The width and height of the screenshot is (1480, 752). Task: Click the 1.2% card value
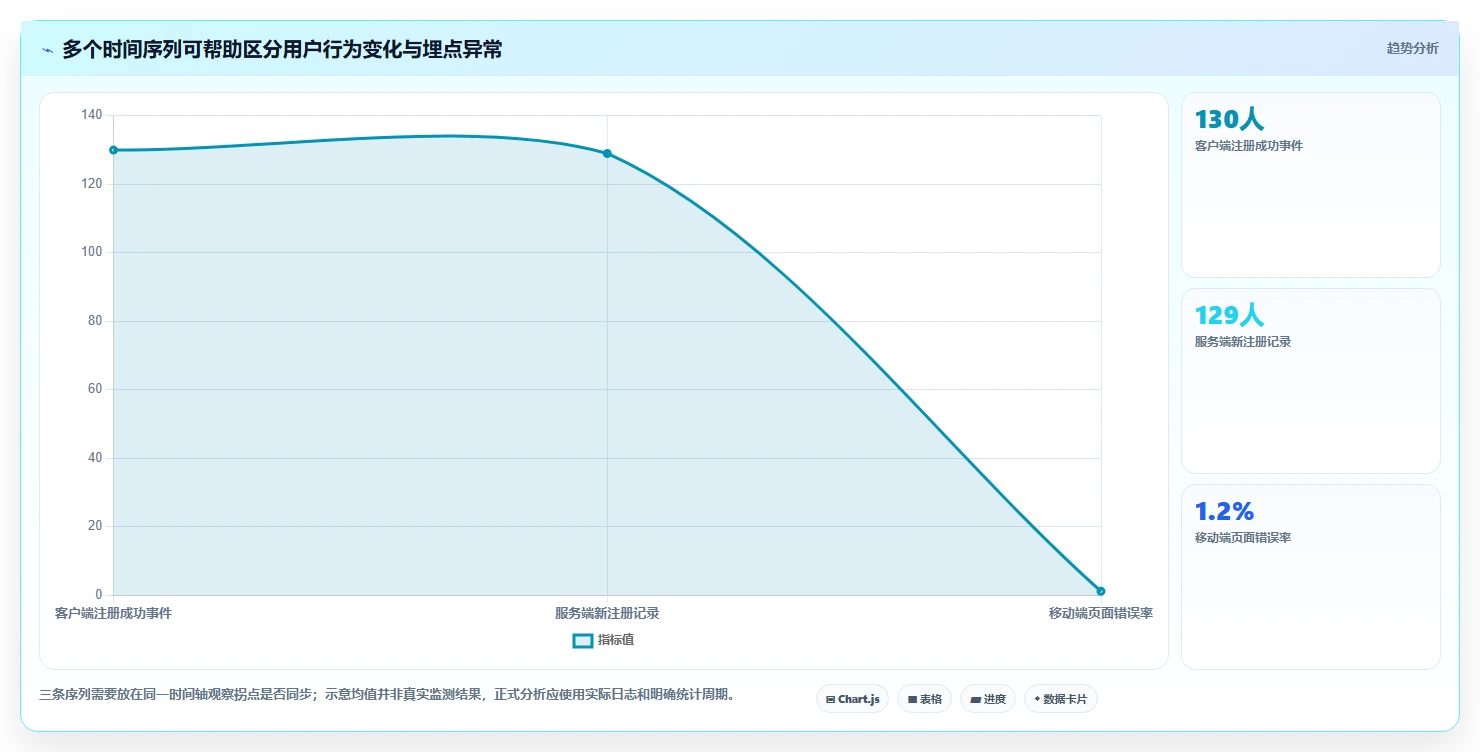coord(1224,511)
